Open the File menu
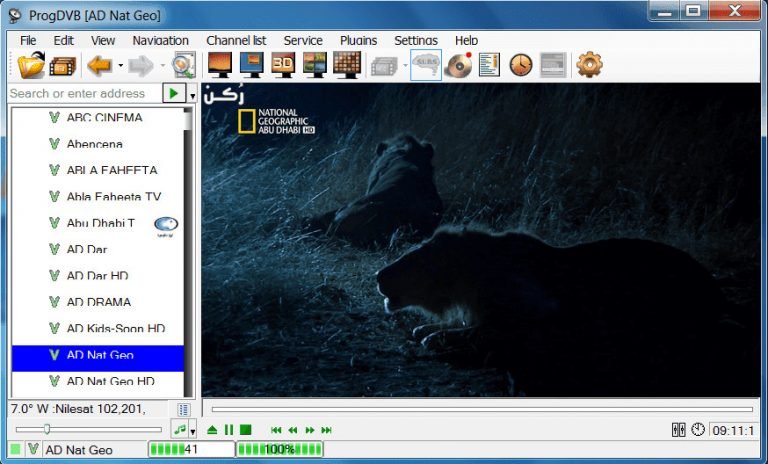 [28, 40]
